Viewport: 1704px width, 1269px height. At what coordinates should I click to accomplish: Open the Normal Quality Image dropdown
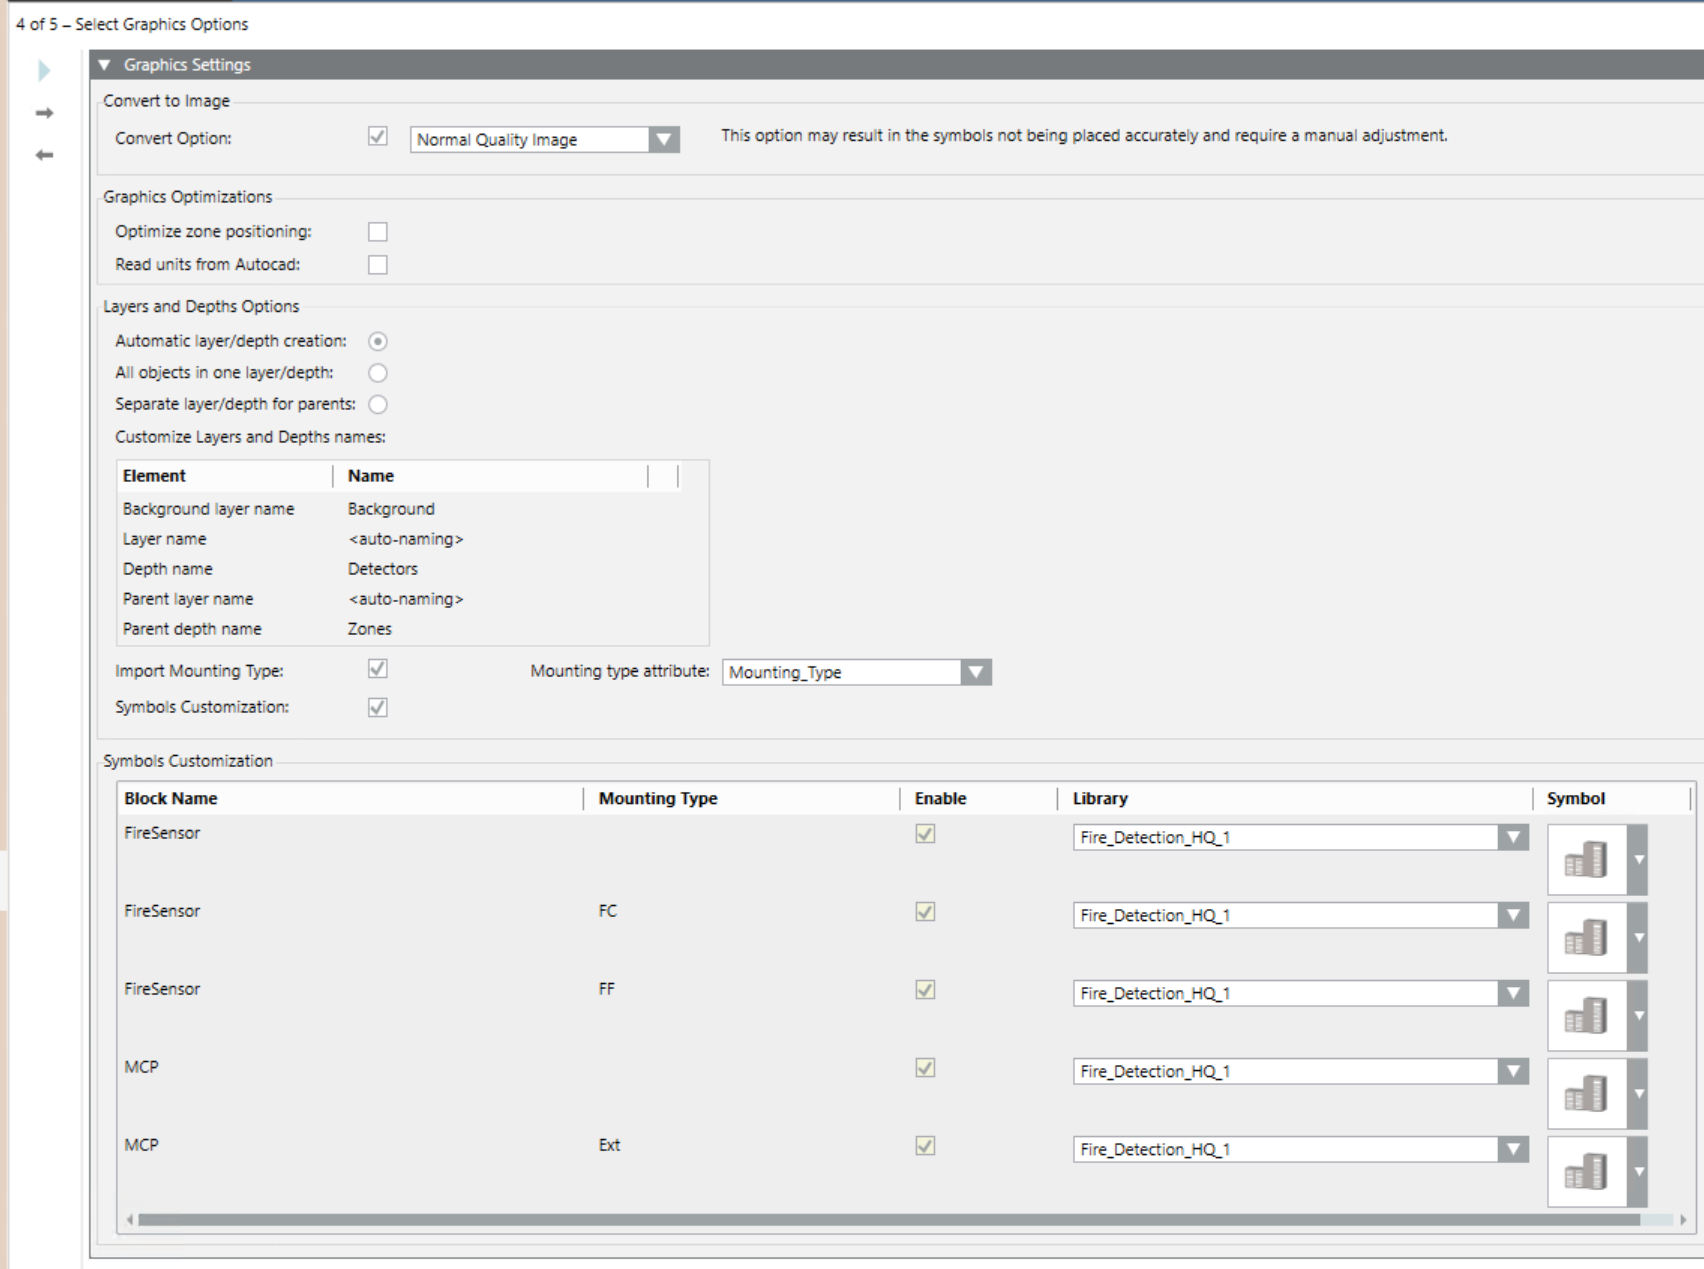click(664, 140)
